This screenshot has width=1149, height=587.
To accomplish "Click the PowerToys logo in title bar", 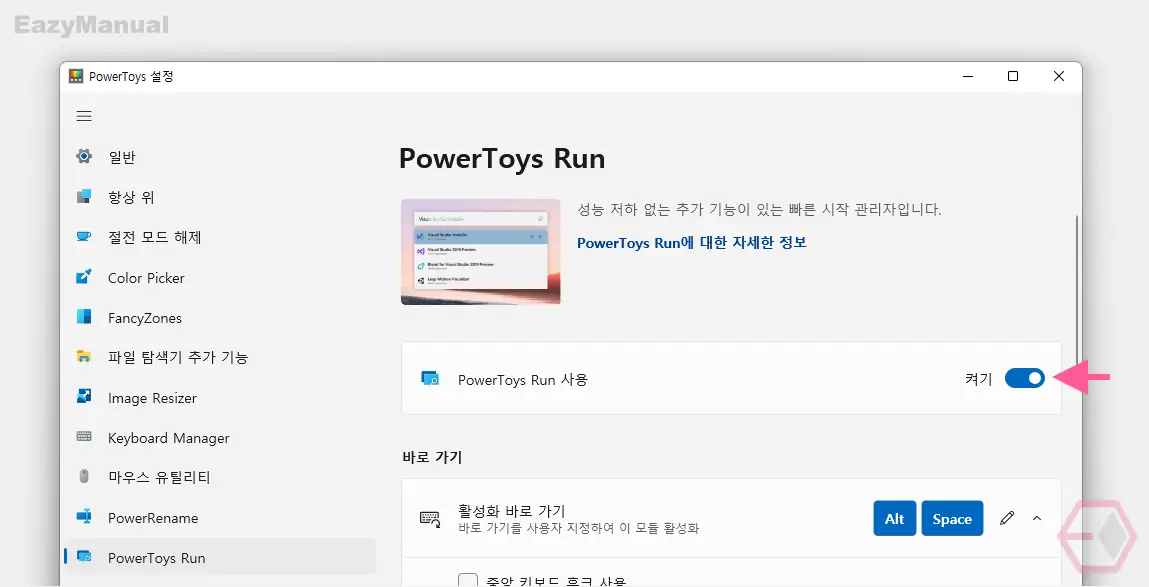I will (x=76, y=76).
